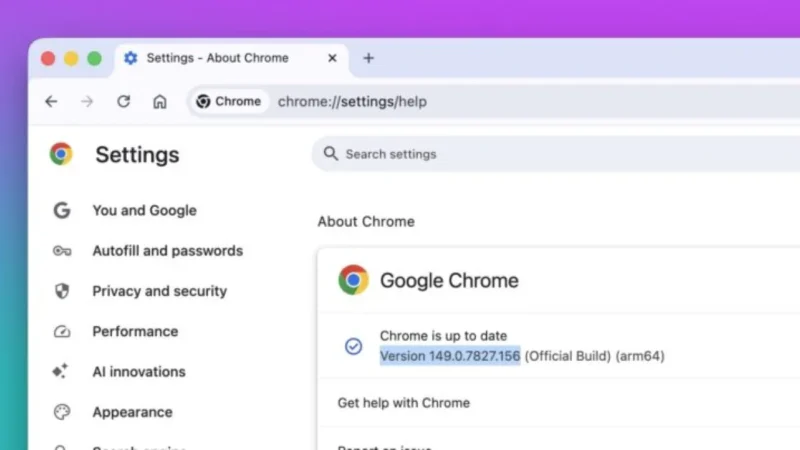Click the Google Chrome title text
Image resolution: width=800 pixels, height=450 pixels.
coord(449,280)
